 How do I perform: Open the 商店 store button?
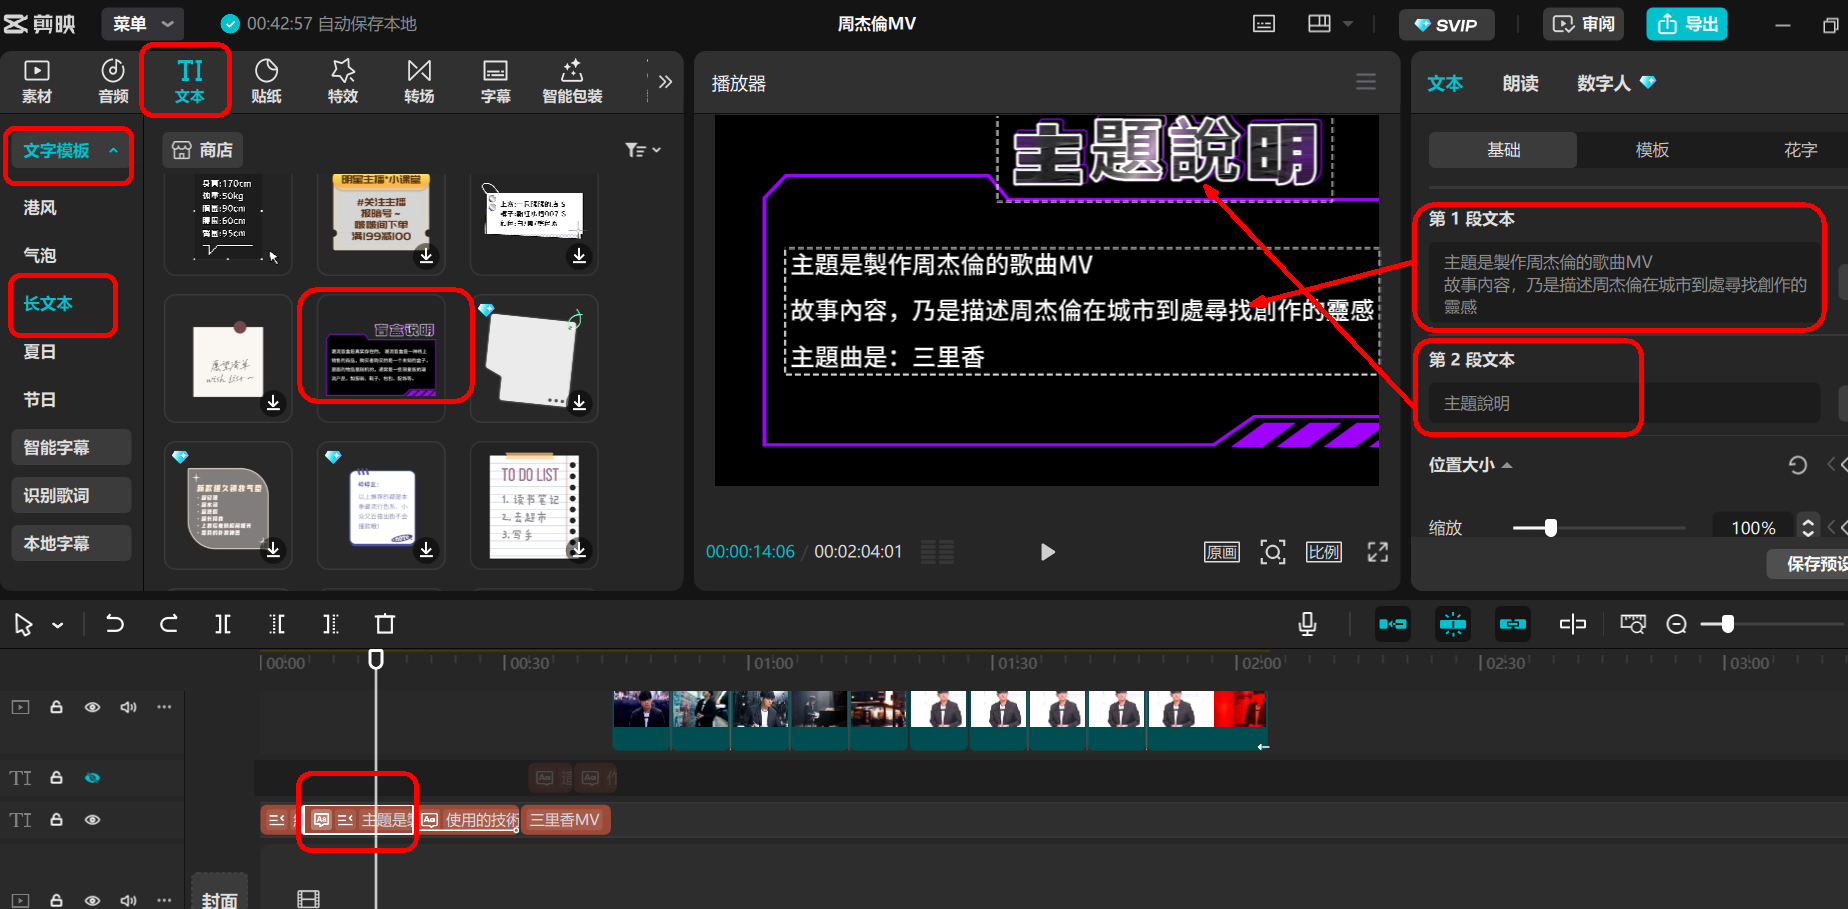click(x=202, y=150)
